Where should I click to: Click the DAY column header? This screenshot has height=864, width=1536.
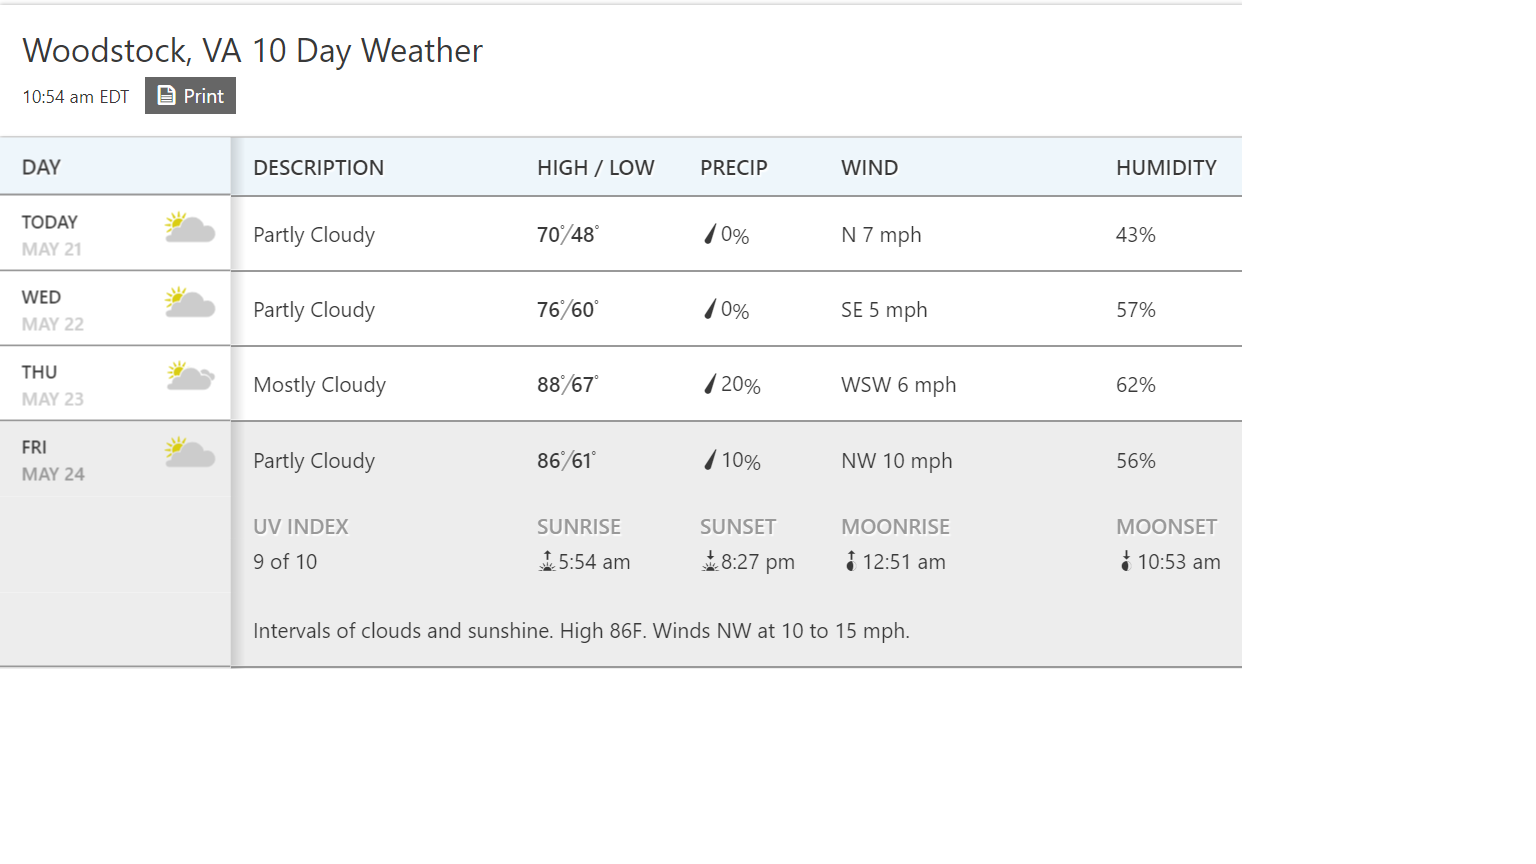(x=42, y=167)
